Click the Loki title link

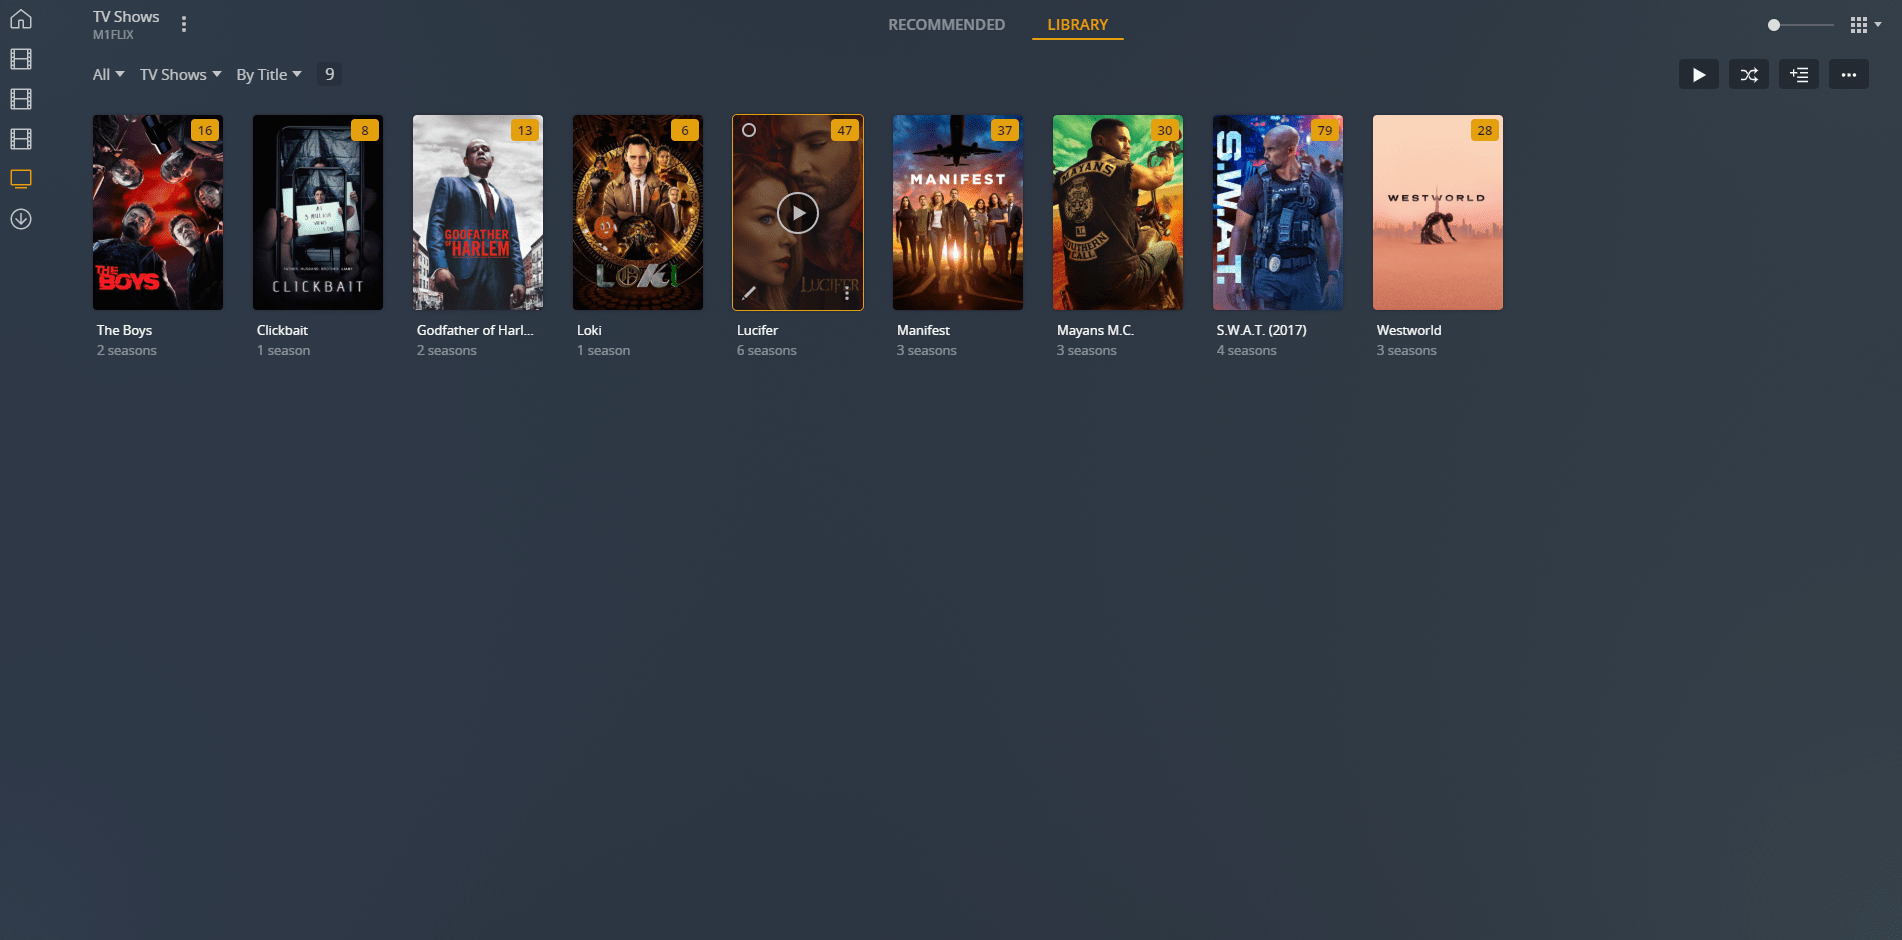[589, 330]
